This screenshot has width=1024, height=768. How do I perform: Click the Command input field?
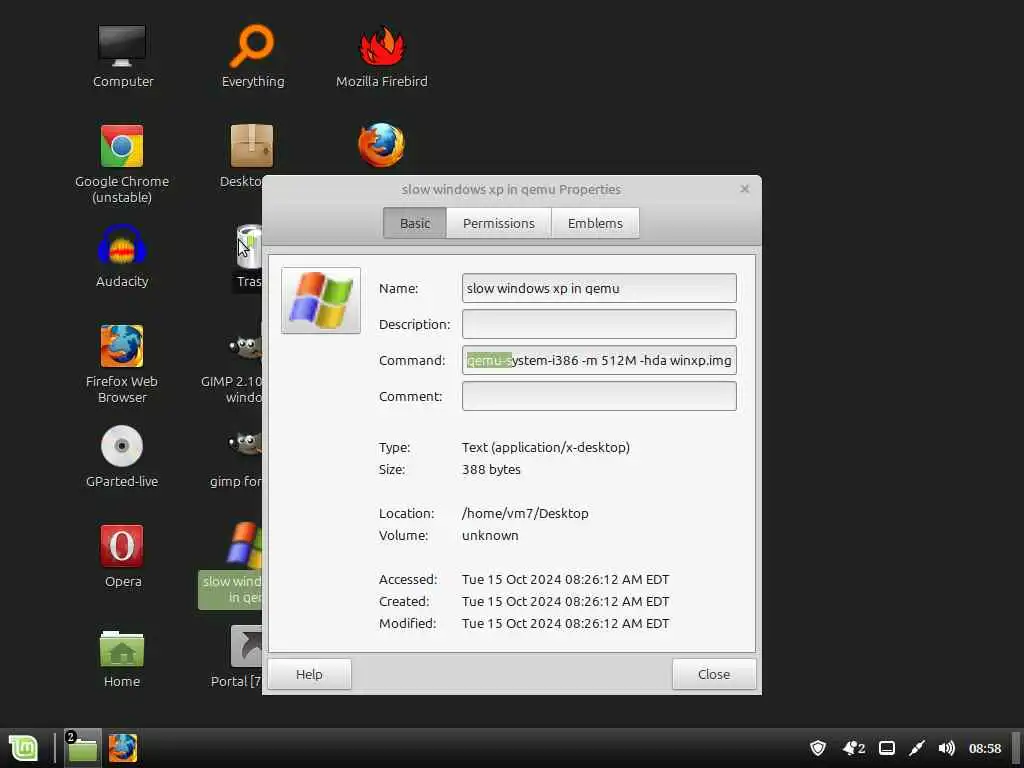[x=599, y=360]
